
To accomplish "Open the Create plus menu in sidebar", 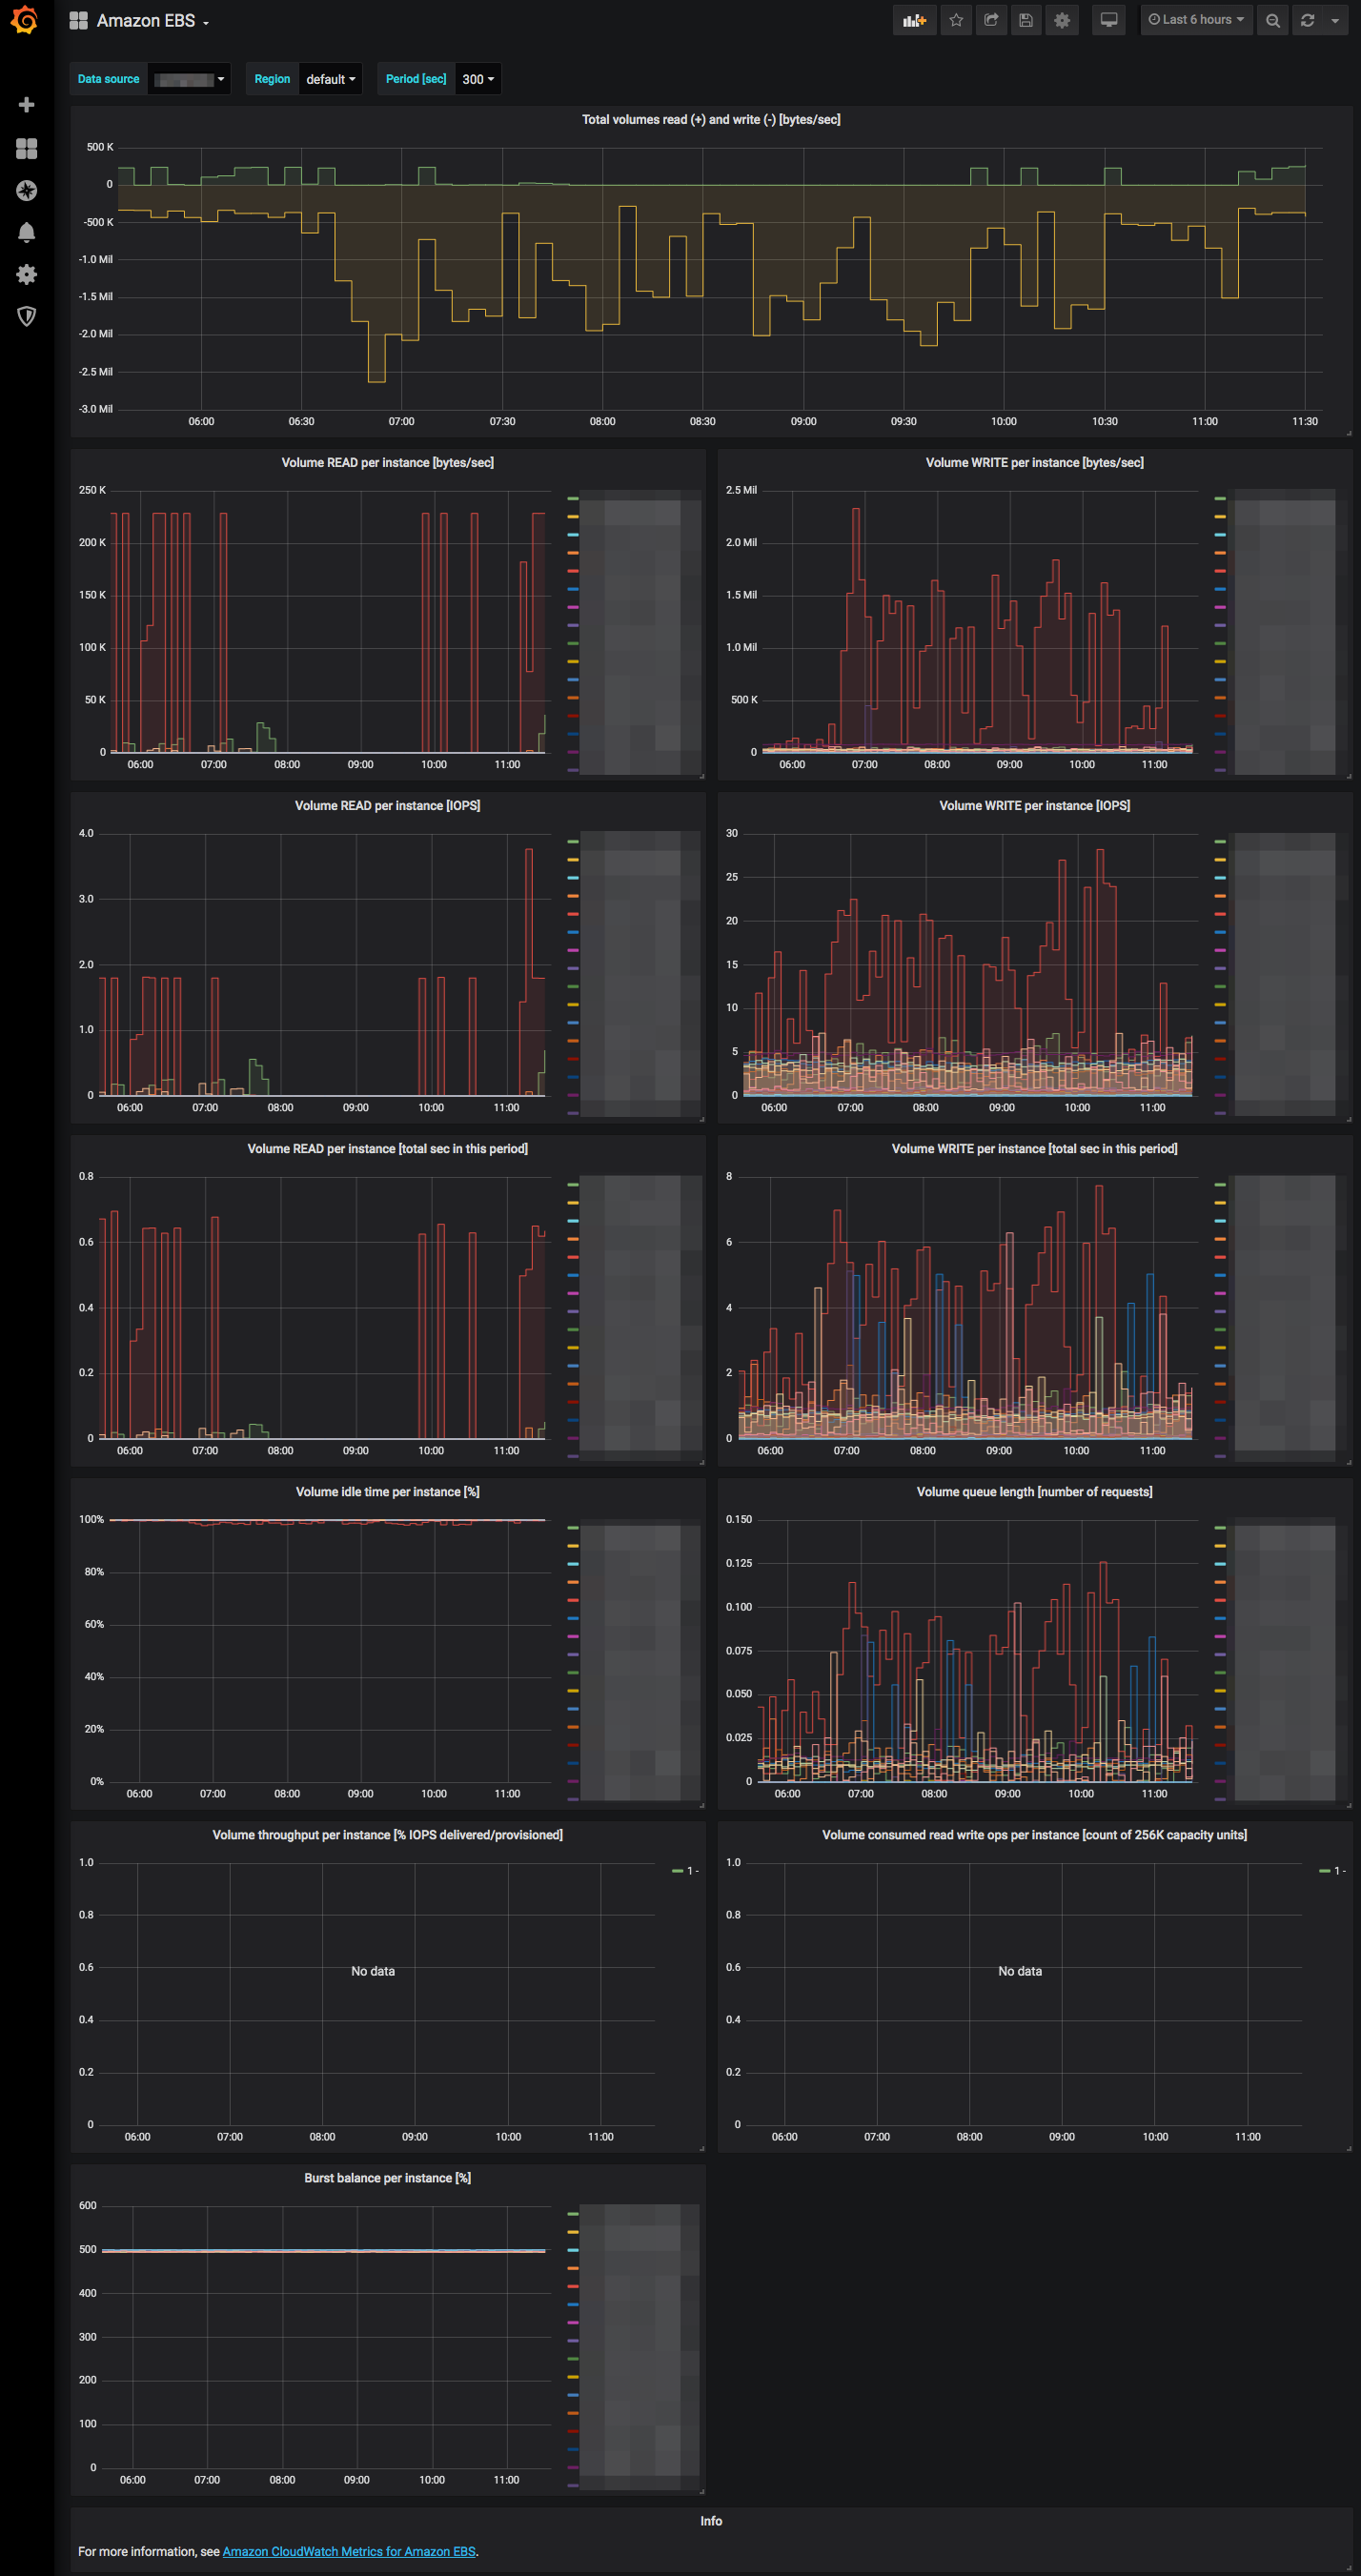I will [x=27, y=105].
